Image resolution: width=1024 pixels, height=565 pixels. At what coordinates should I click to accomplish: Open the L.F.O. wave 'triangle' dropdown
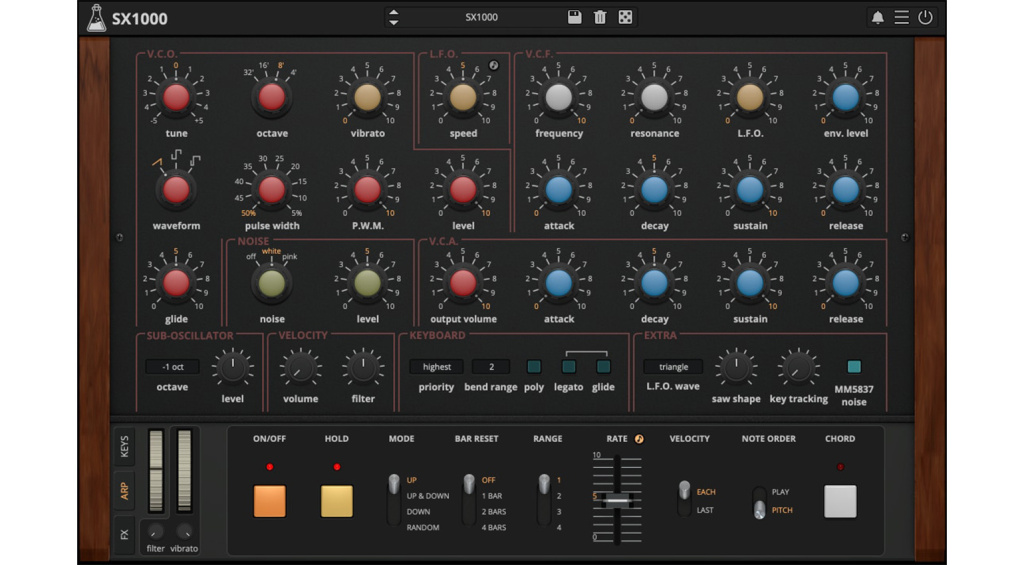[673, 367]
